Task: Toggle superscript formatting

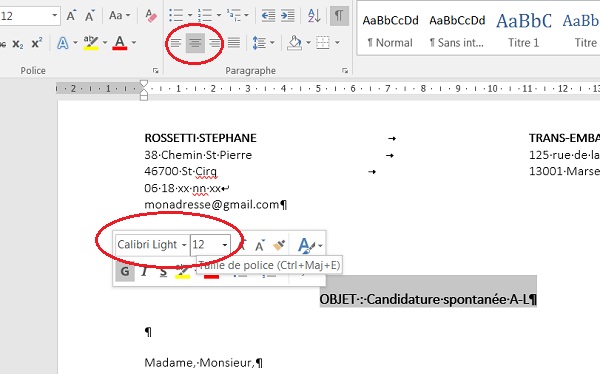Action: 37,43
